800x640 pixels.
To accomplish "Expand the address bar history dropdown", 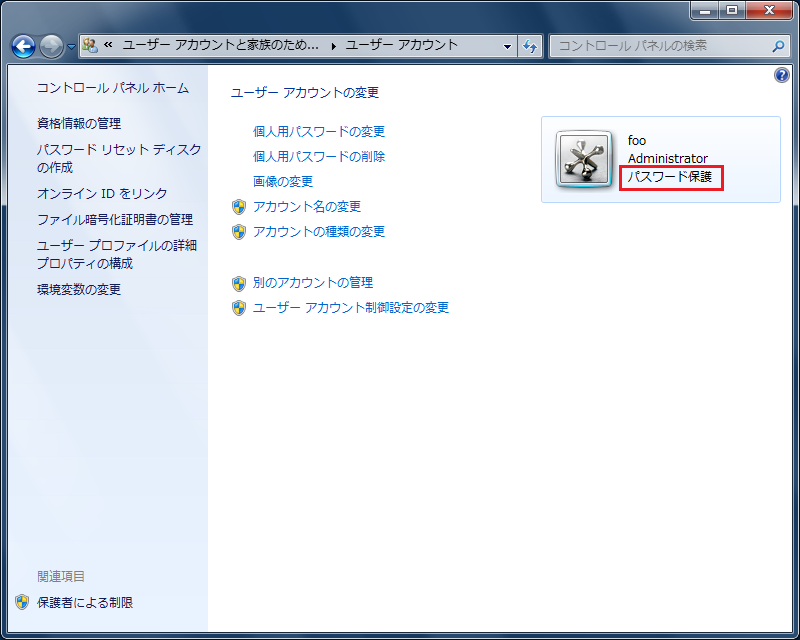I will pyautogui.click(x=508, y=46).
